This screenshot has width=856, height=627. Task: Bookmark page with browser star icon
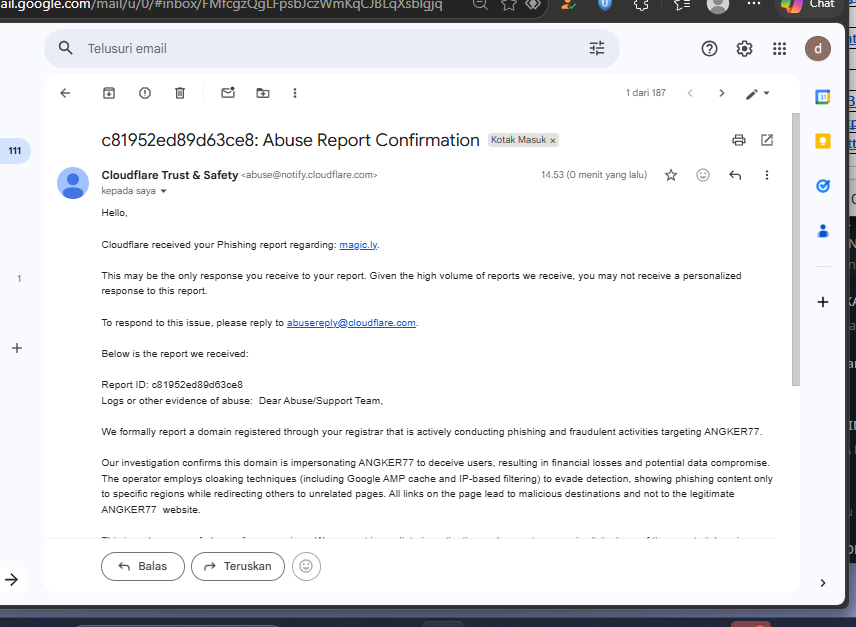(x=509, y=5)
